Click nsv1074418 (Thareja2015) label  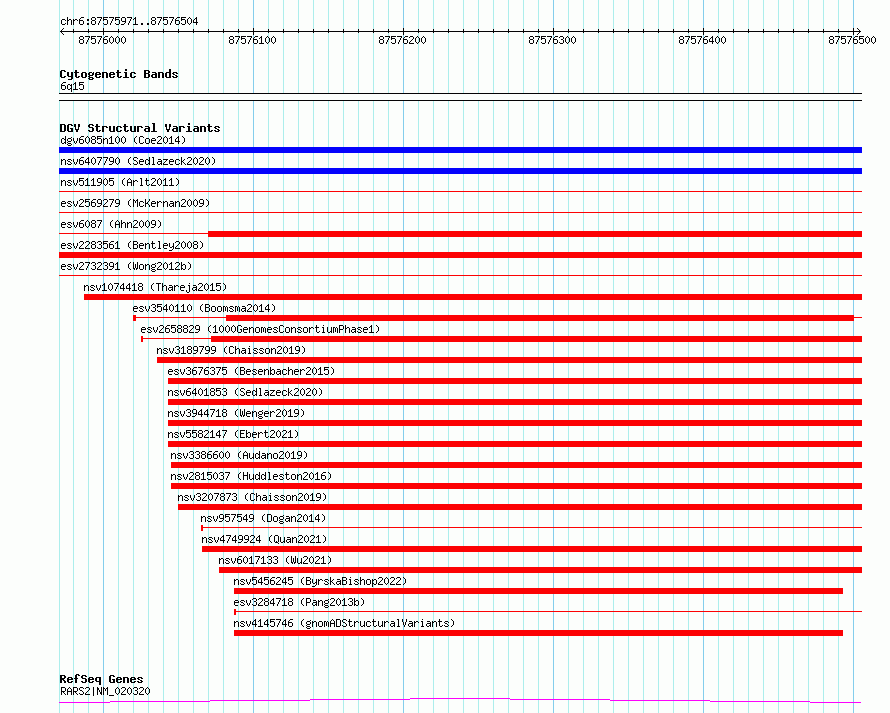(155, 287)
